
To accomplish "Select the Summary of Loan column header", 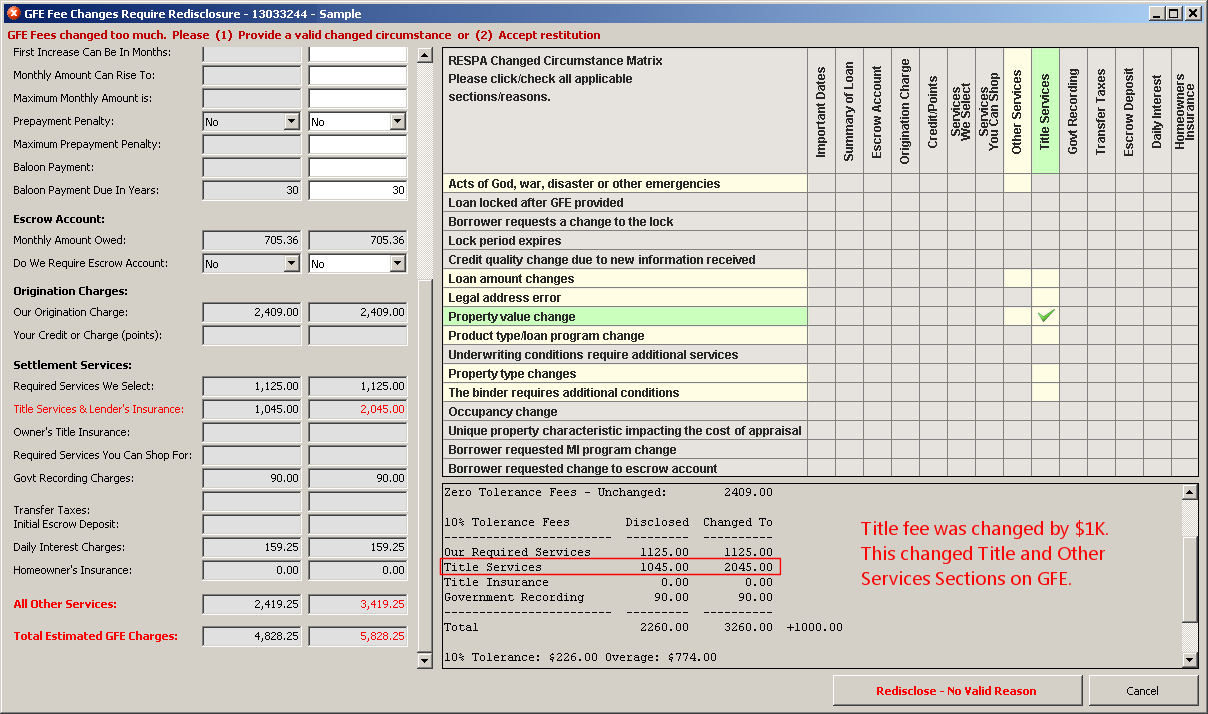I will click(850, 111).
